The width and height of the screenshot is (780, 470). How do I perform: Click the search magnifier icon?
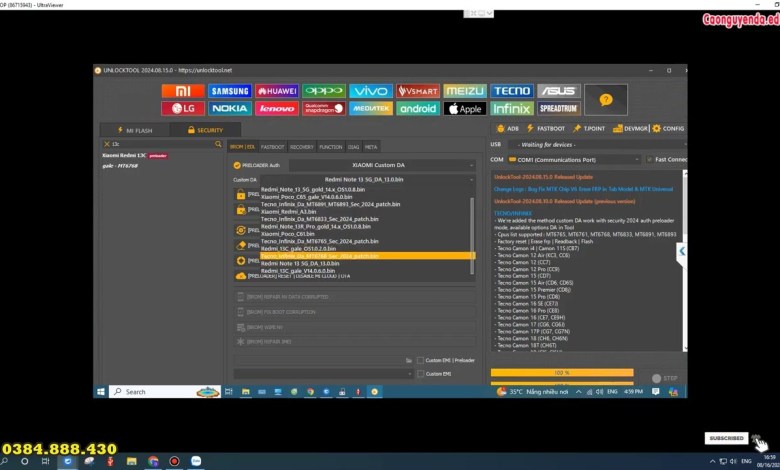click(218, 144)
